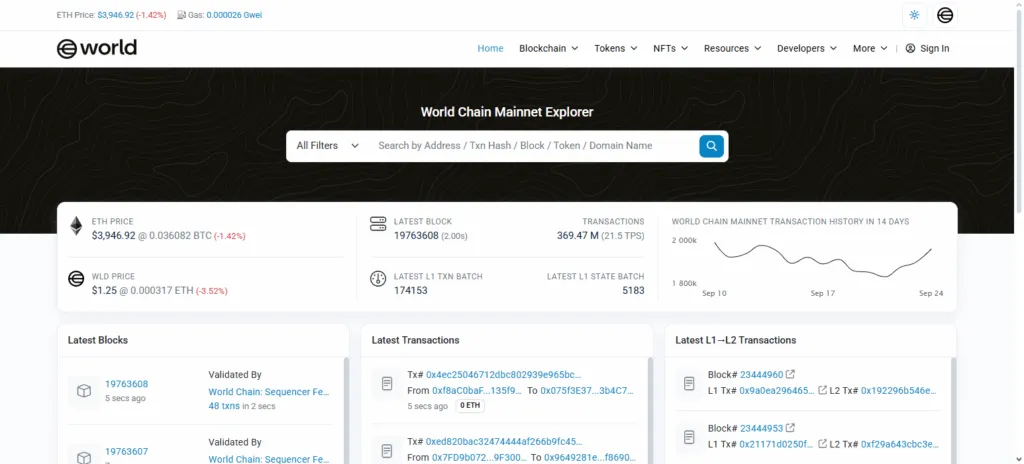This screenshot has width=1024, height=464.
Task: Expand the Blockchain menu
Action: [549, 48]
